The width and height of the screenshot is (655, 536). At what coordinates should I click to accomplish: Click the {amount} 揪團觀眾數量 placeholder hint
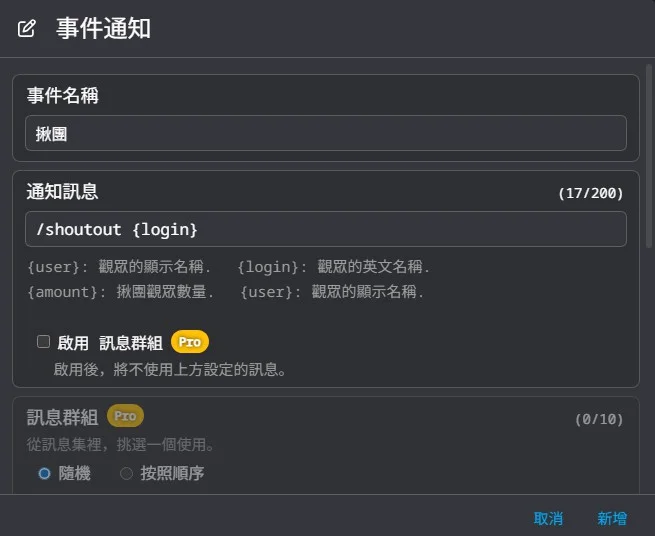[121, 292]
